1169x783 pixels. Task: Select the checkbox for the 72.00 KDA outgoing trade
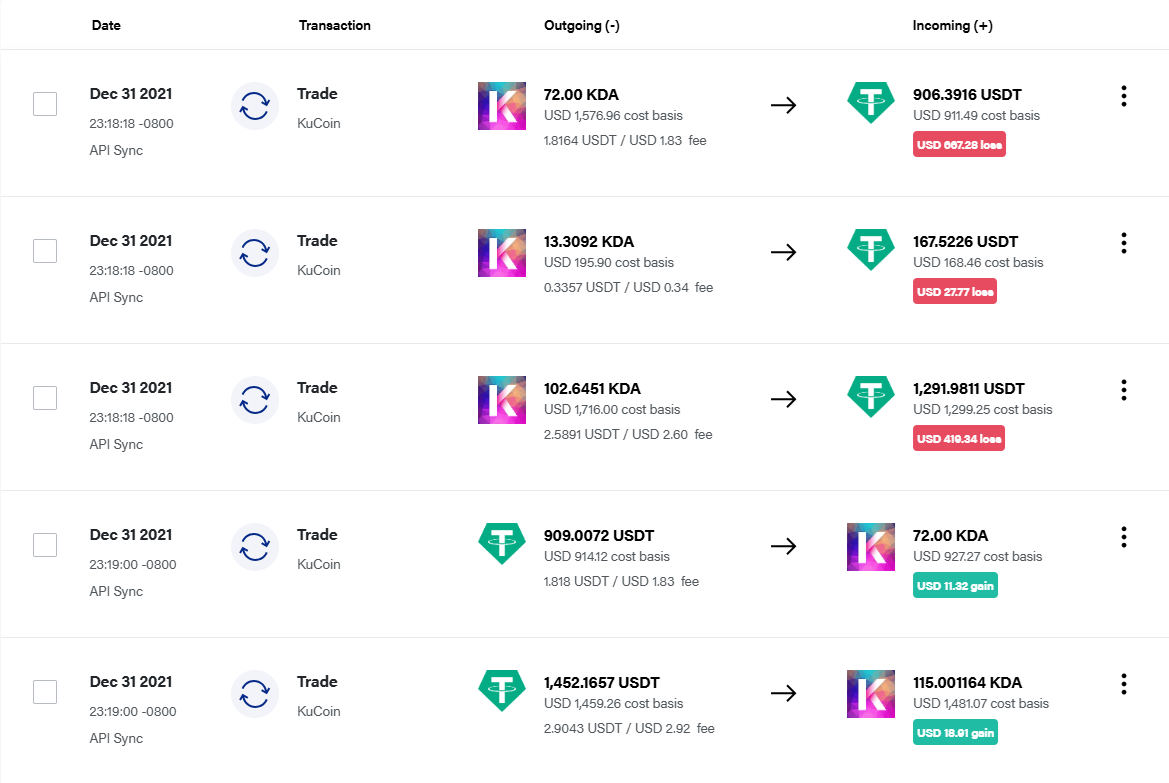pyautogui.click(x=45, y=104)
